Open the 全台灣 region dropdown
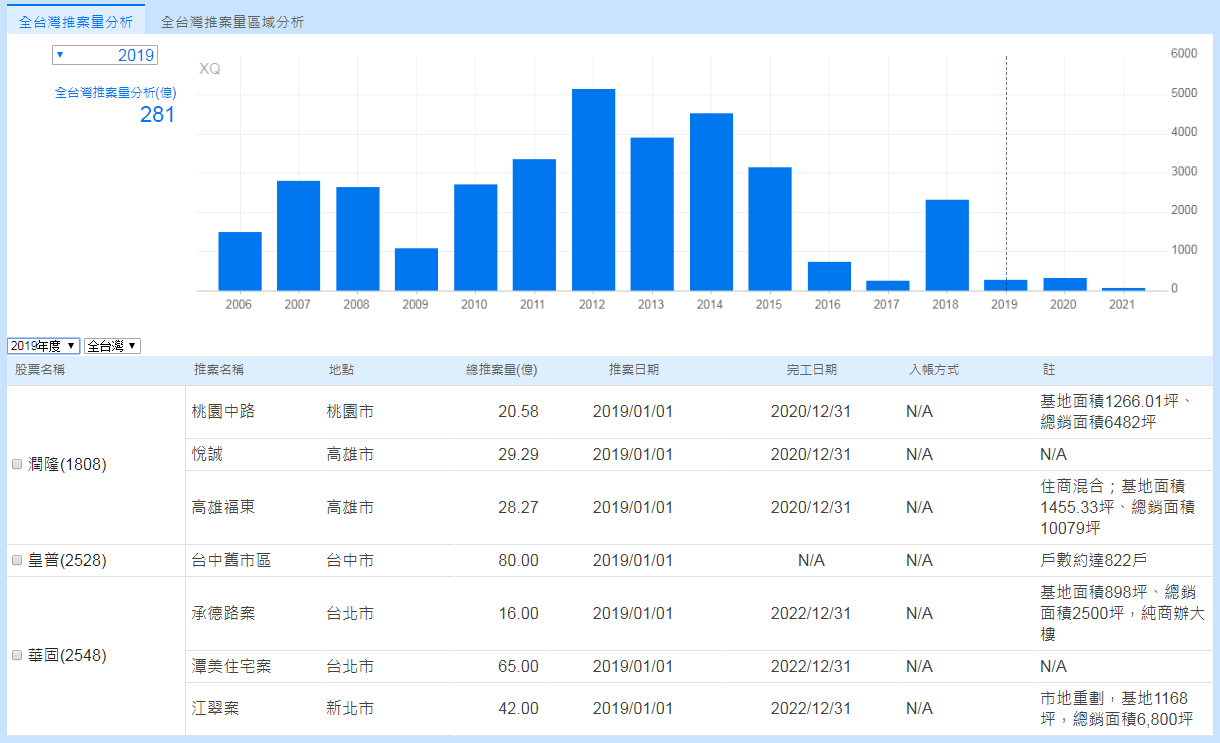 (x=112, y=346)
